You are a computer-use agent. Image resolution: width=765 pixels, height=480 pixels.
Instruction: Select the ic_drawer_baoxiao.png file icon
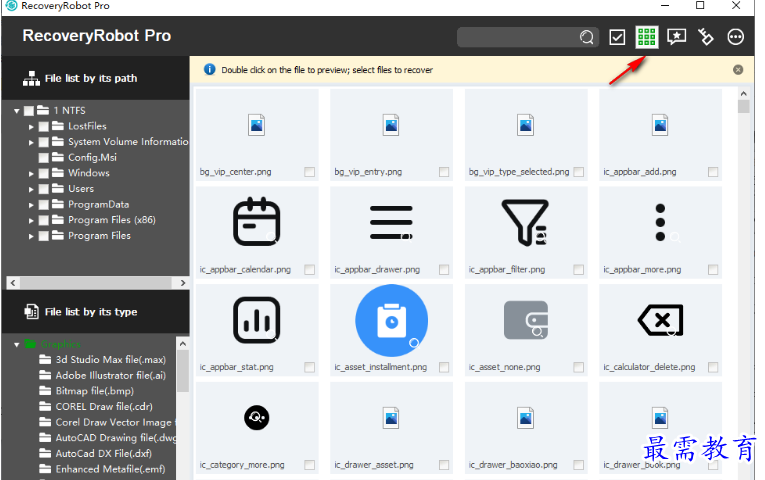pyautogui.click(x=525, y=418)
